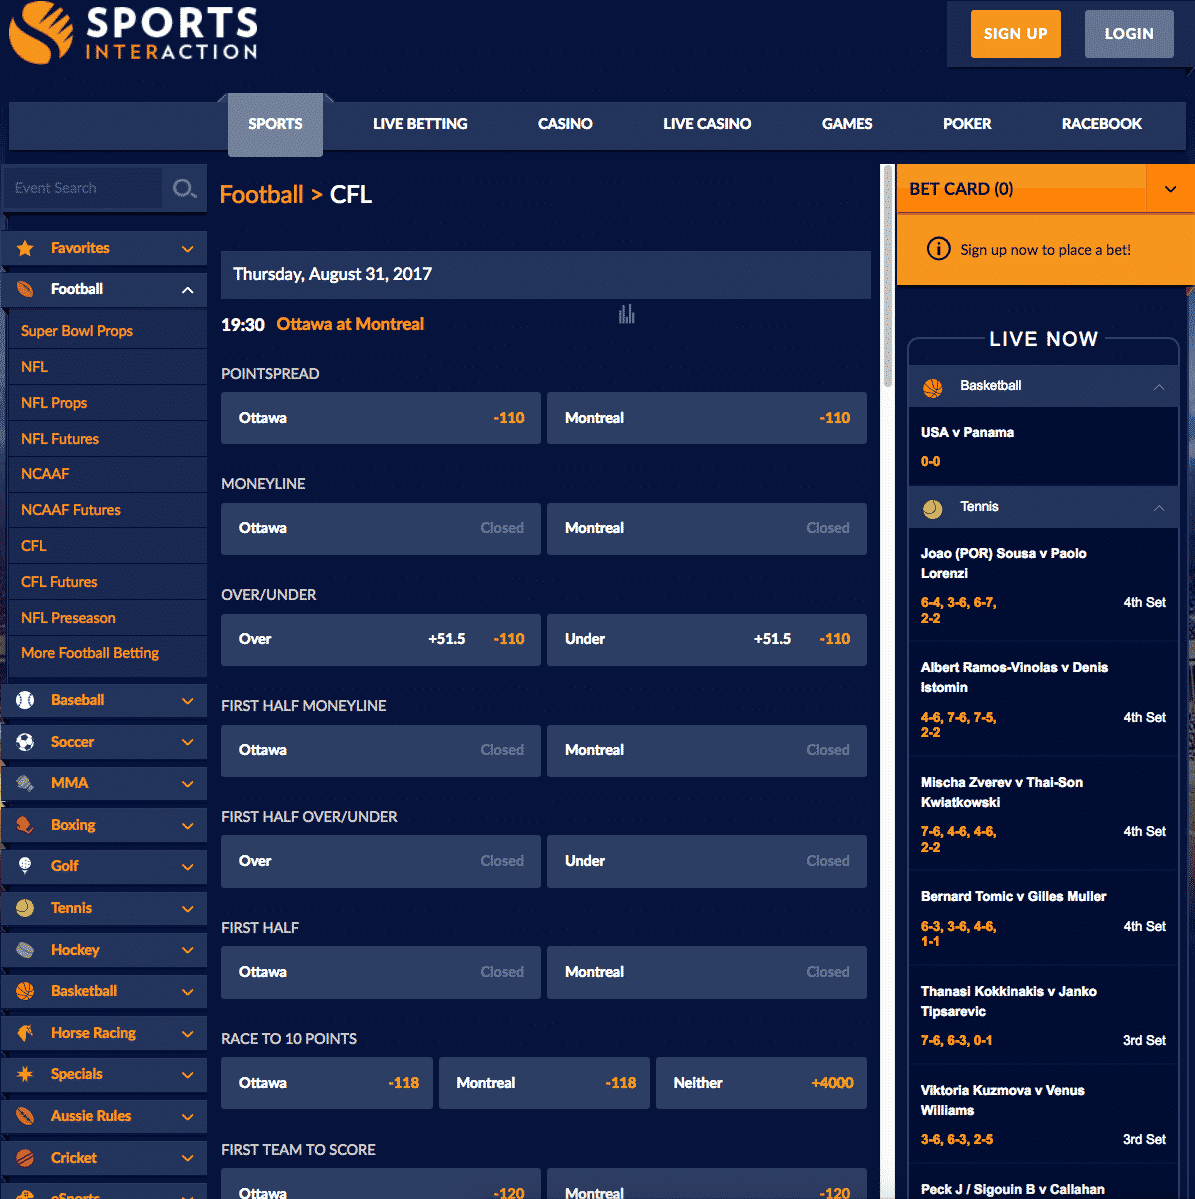The height and width of the screenshot is (1199, 1195).
Task: Open Super Bowl Props link
Action: coord(77,331)
